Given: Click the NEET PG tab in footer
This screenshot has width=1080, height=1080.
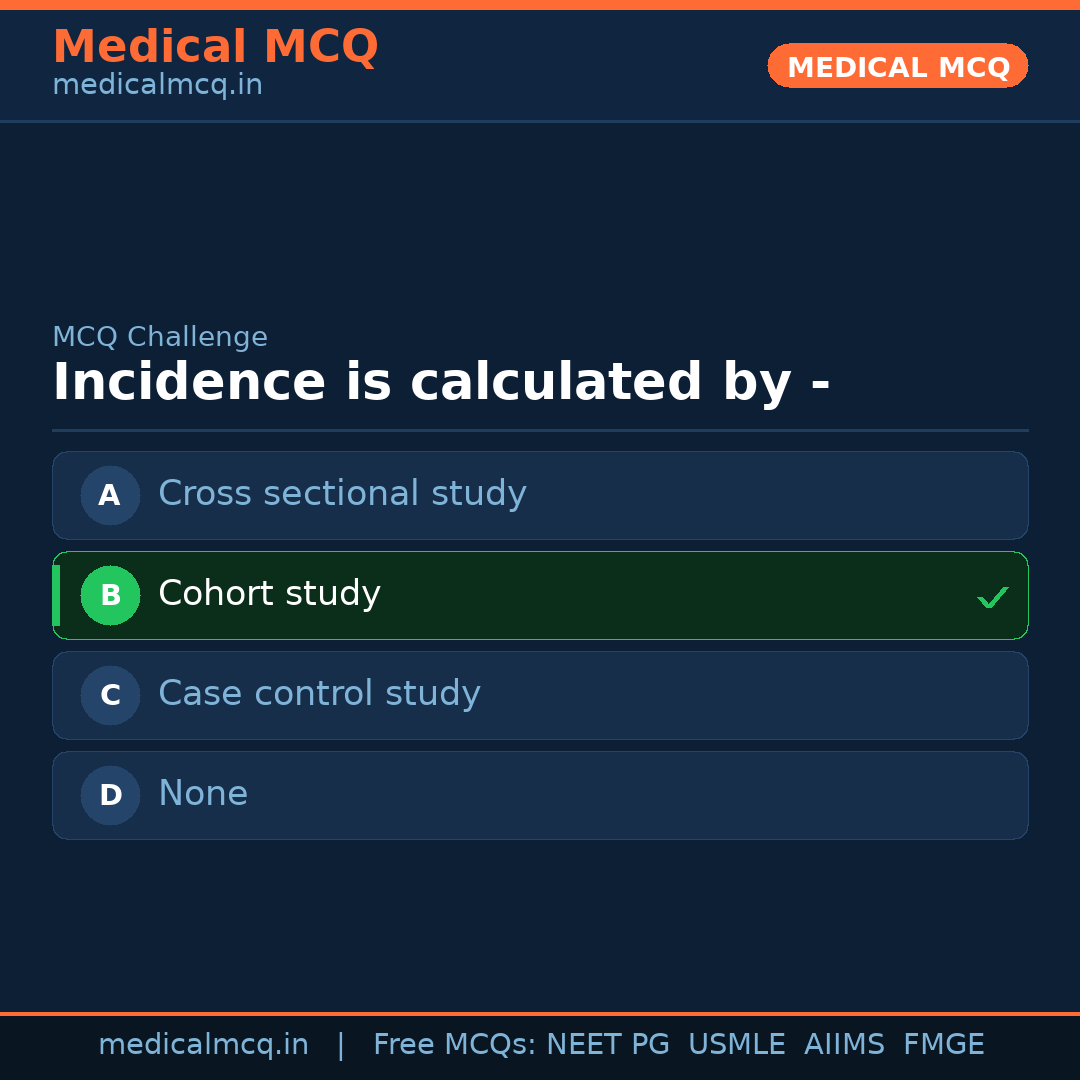Looking at the screenshot, I should [607, 1044].
